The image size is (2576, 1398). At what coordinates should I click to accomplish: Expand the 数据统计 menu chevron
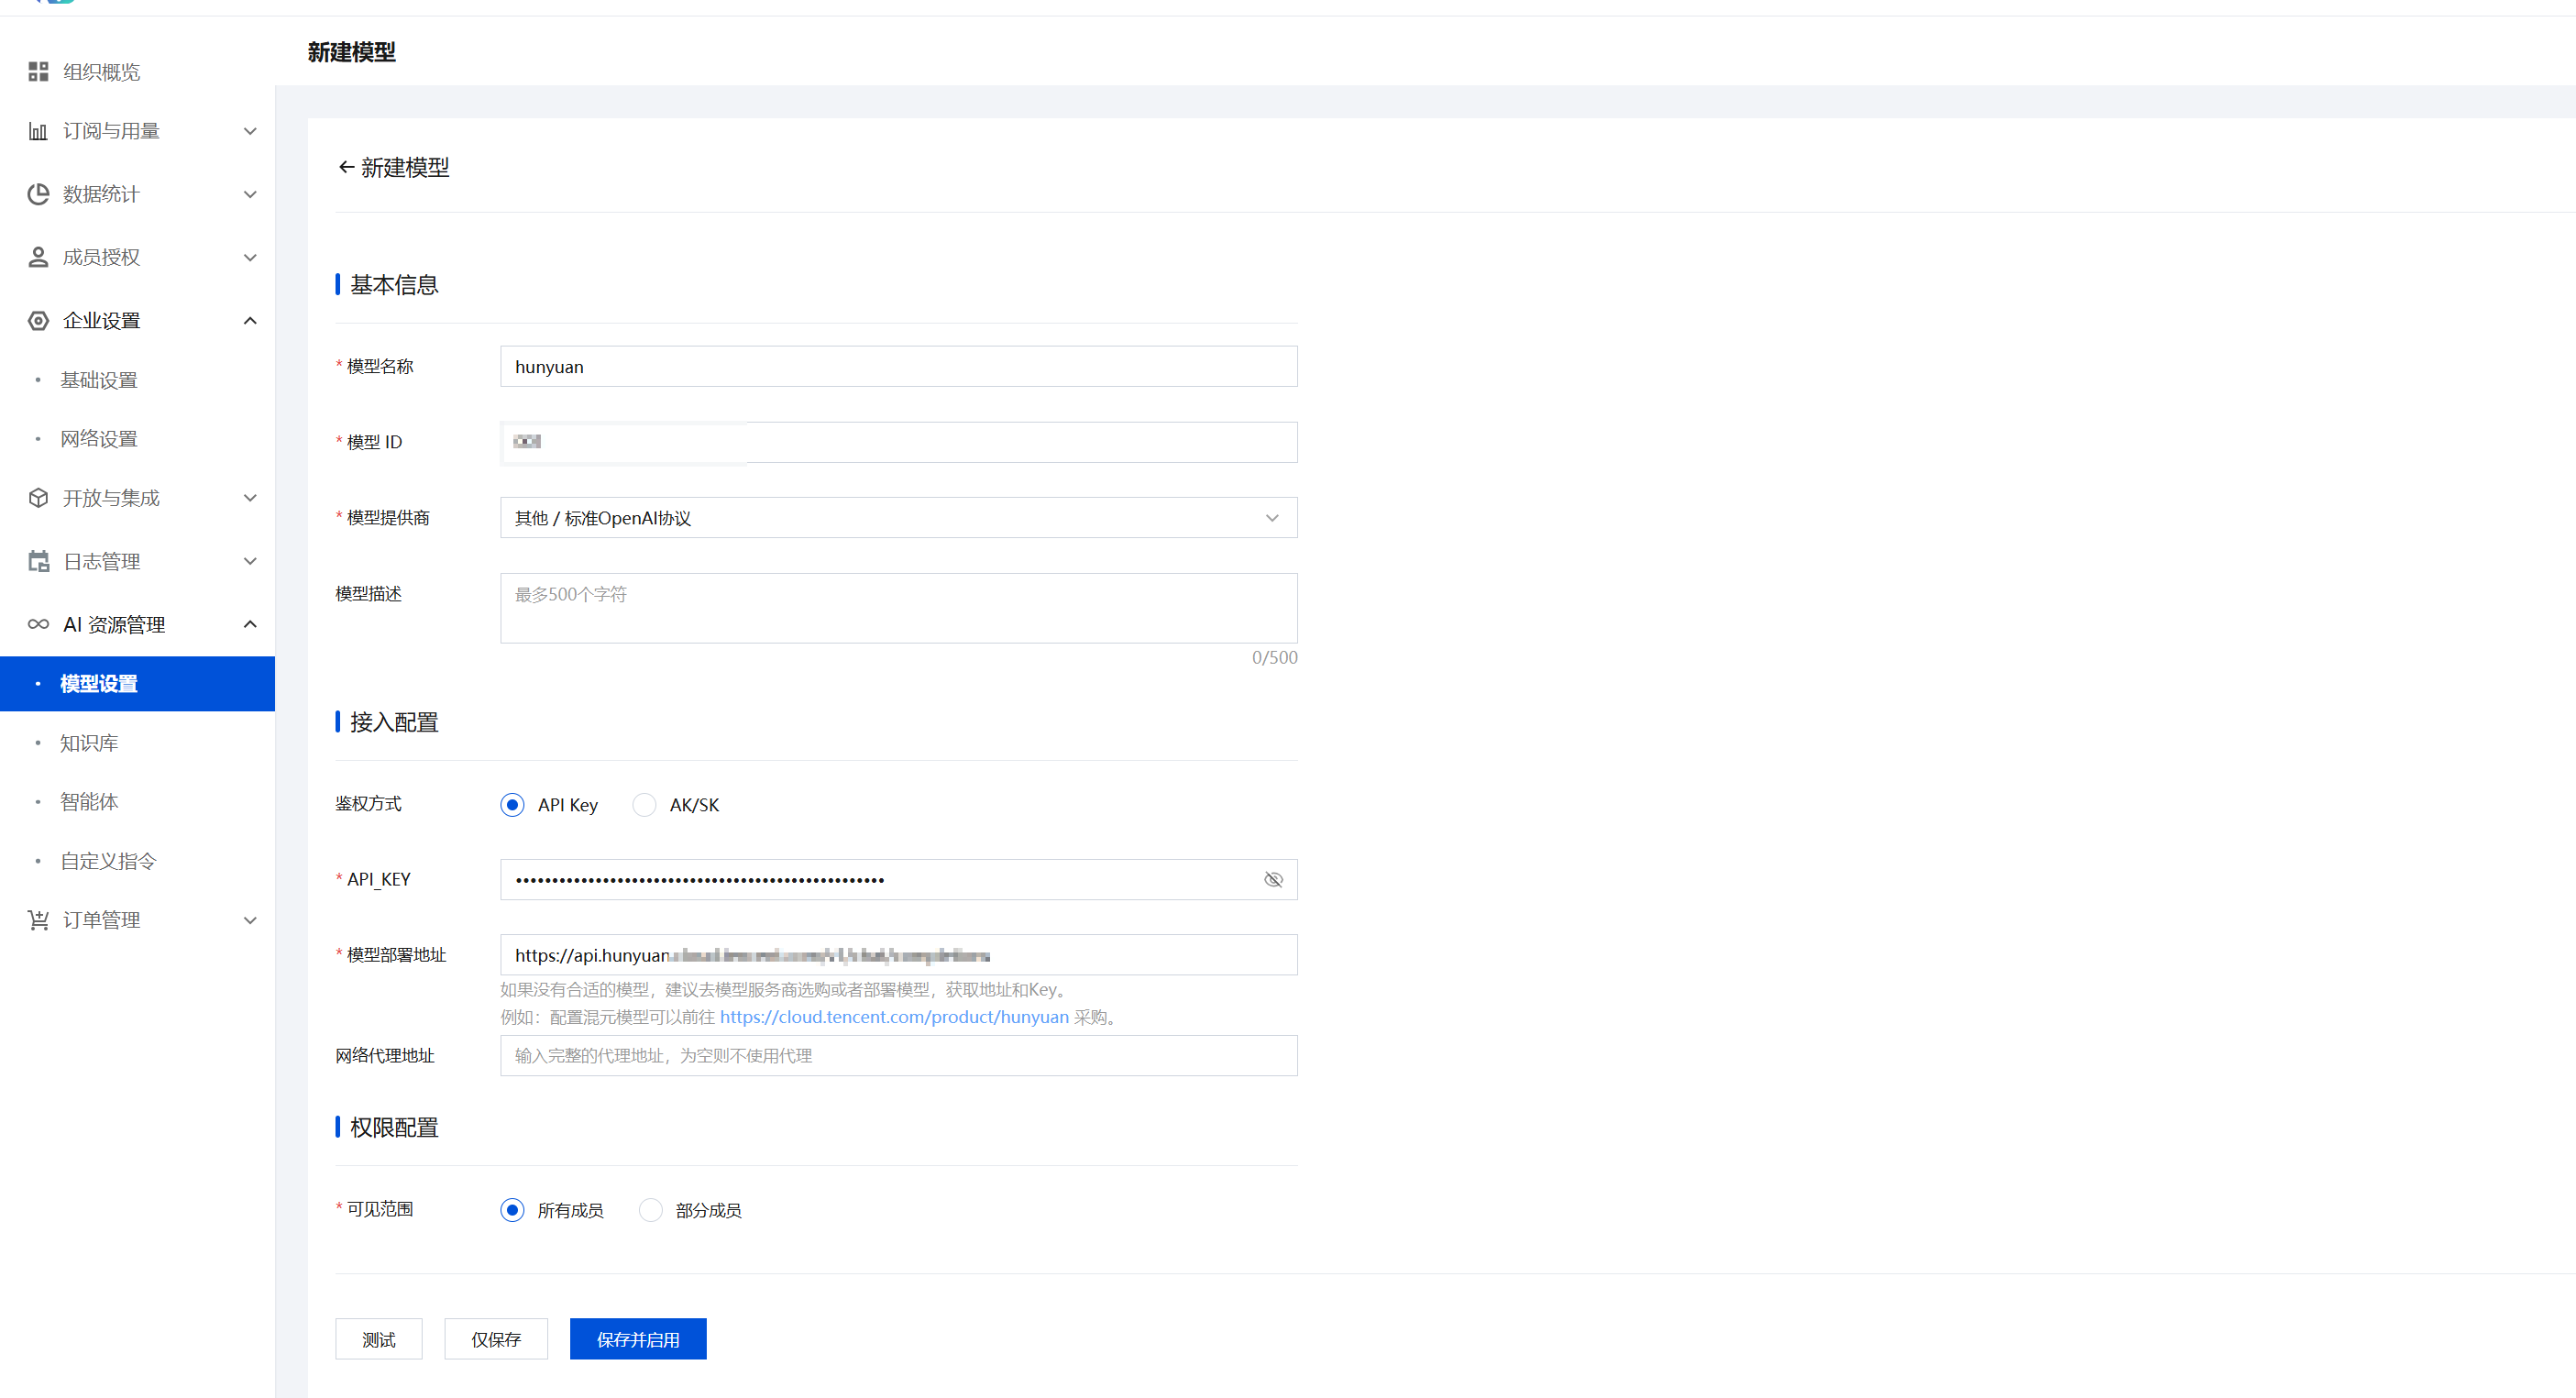[250, 194]
